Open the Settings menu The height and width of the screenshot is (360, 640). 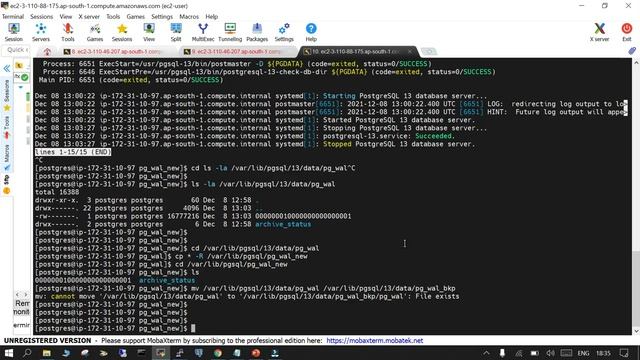coord(162,17)
